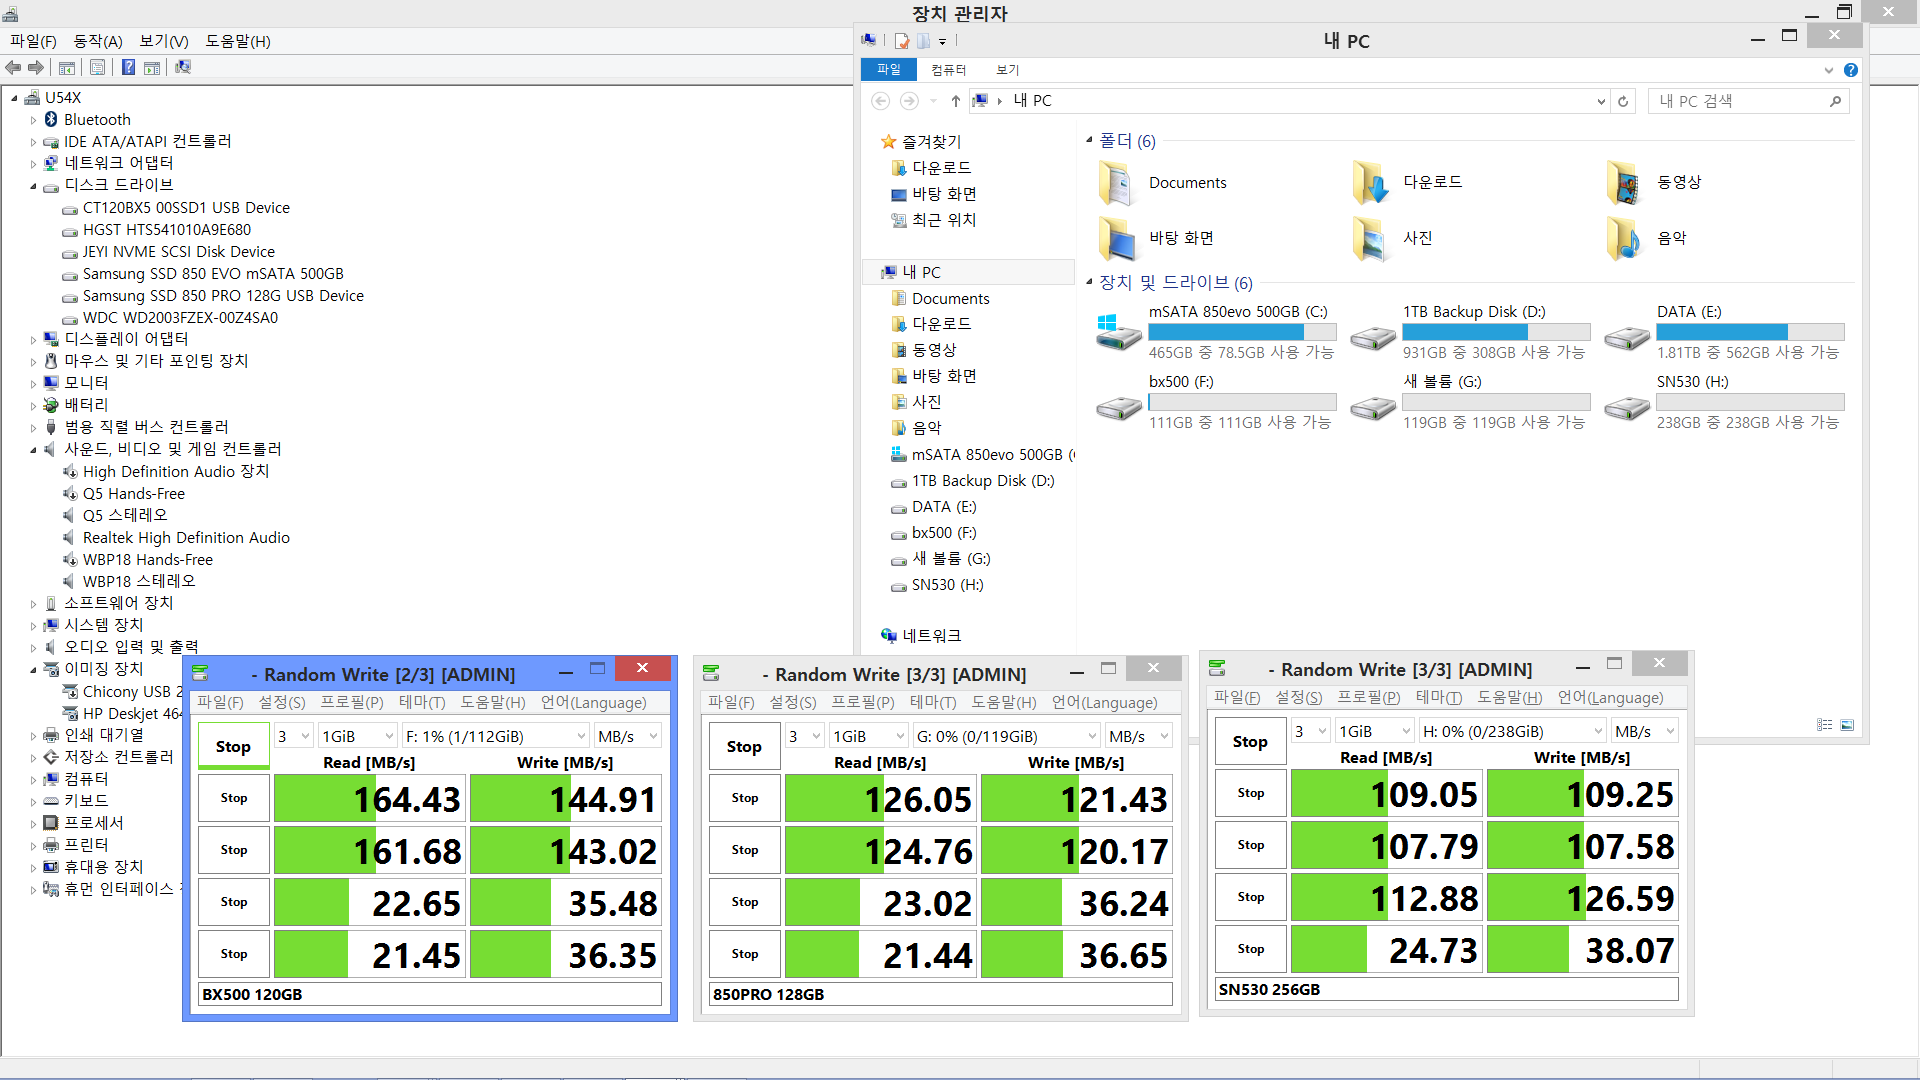Open the 보기(V) menu in Device Manager
Viewport: 1920px width, 1080px height.
(163, 41)
